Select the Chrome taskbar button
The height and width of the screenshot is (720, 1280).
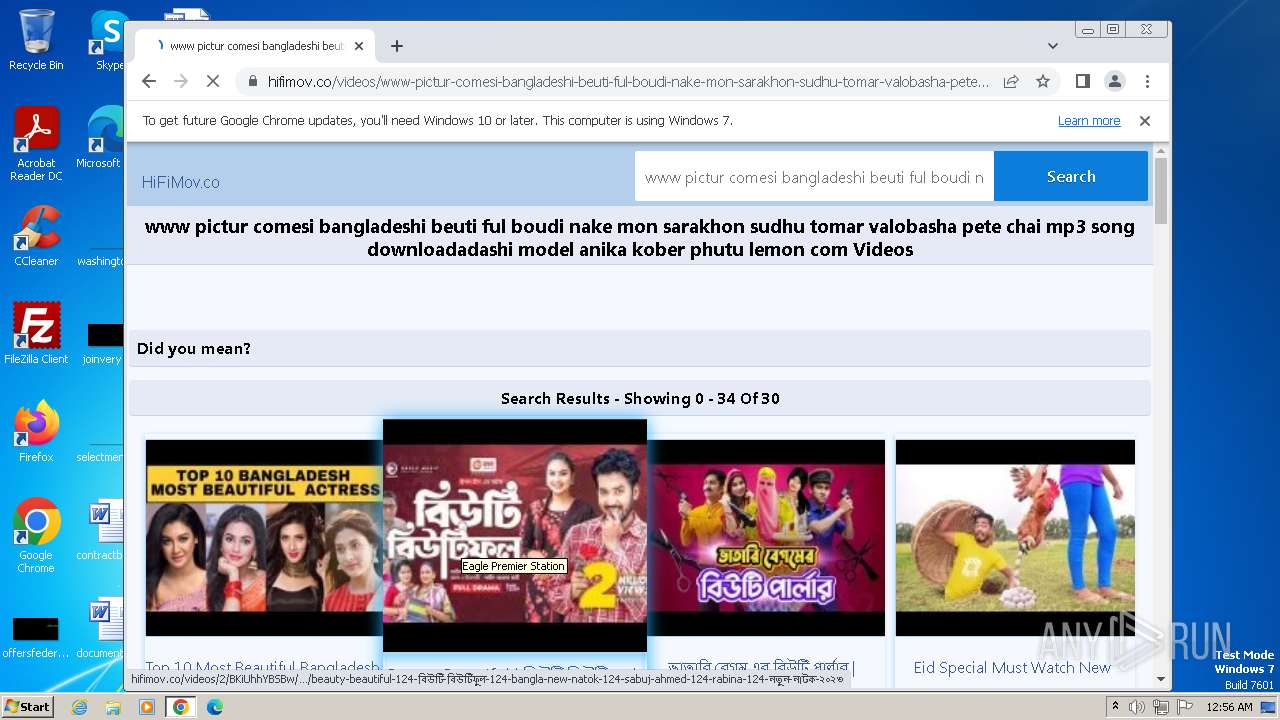tap(181, 707)
